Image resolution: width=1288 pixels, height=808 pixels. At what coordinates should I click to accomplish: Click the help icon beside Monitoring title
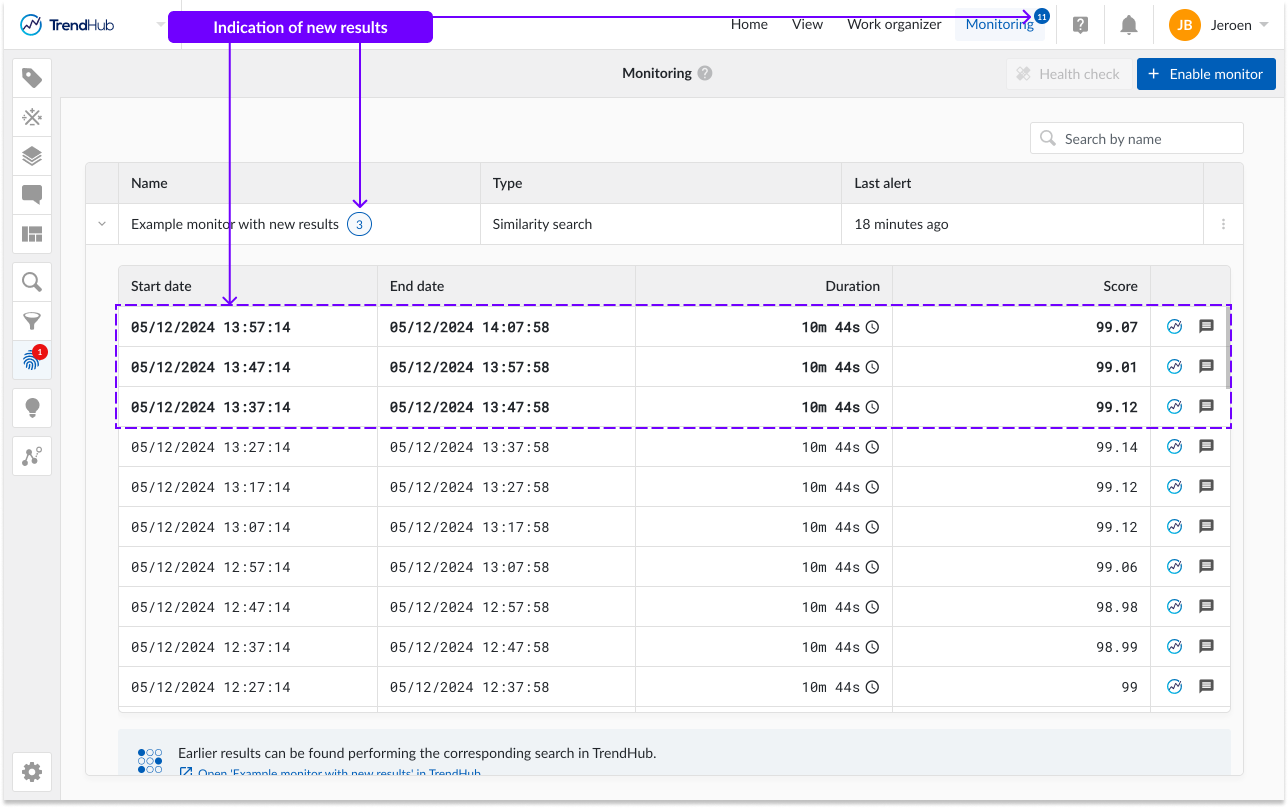pyautogui.click(x=705, y=73)
